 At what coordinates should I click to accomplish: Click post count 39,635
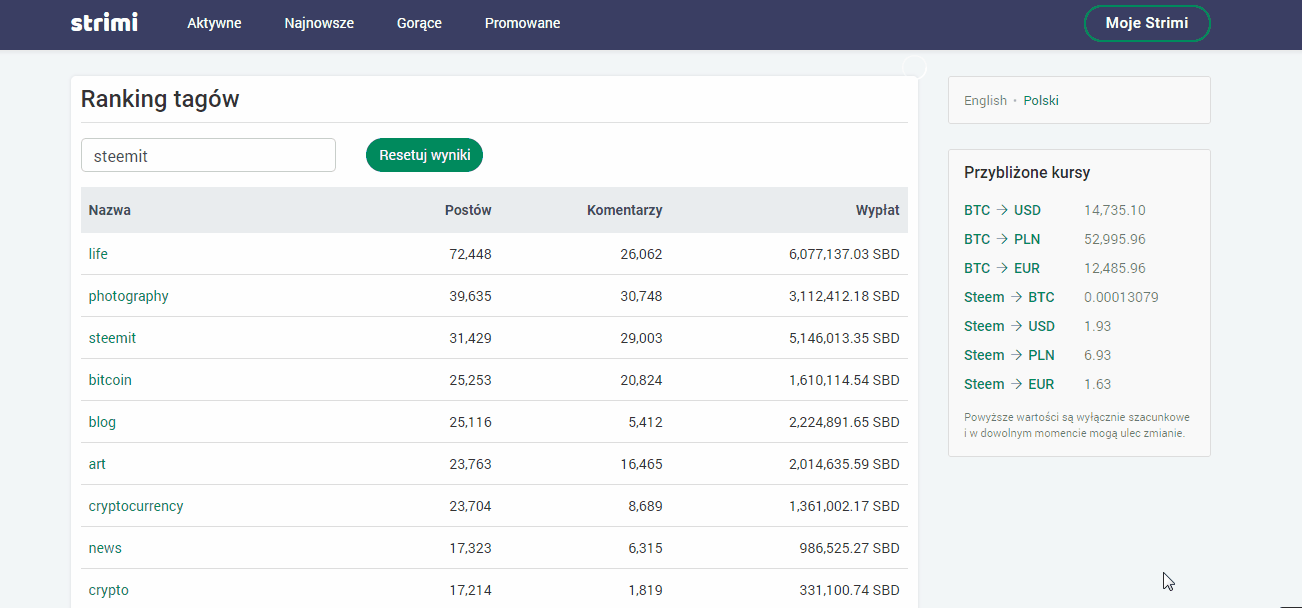(x=470, y=296)
